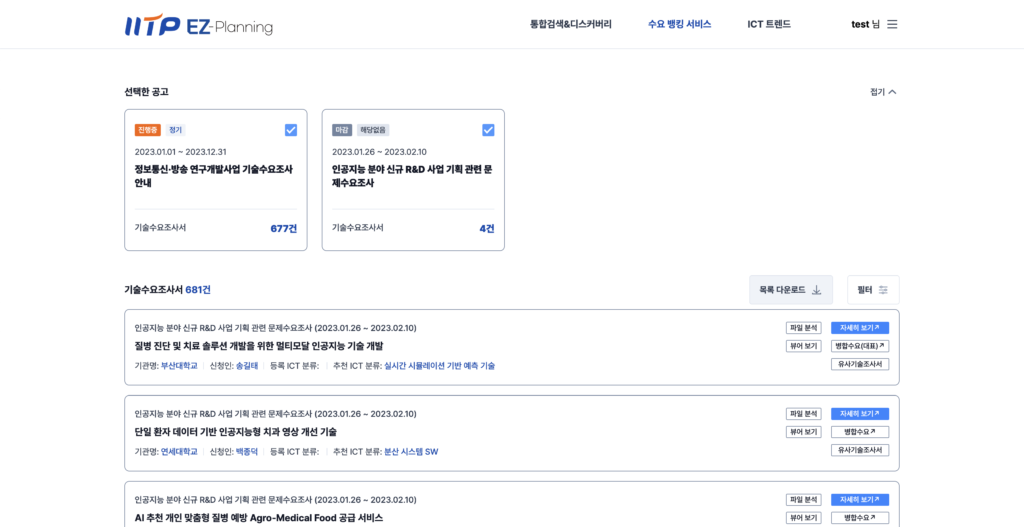The width and height of the screenshot is (1024, 527).
Task: Open the test 님 user menu
Action: pyautogui.click(x=865, y=24)
